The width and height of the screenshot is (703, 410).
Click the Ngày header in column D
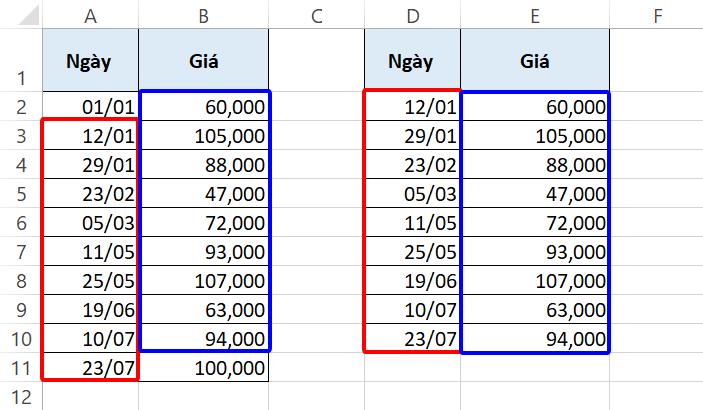[x=412, y=60]
